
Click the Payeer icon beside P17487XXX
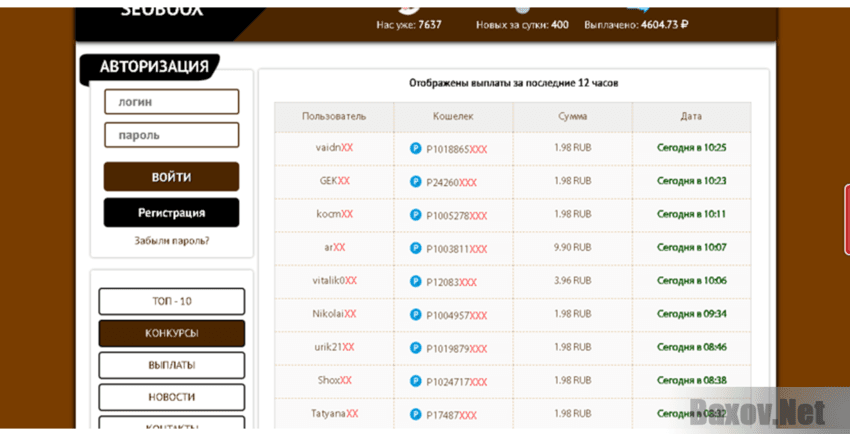pyautogui.click(x=416, y=414)
